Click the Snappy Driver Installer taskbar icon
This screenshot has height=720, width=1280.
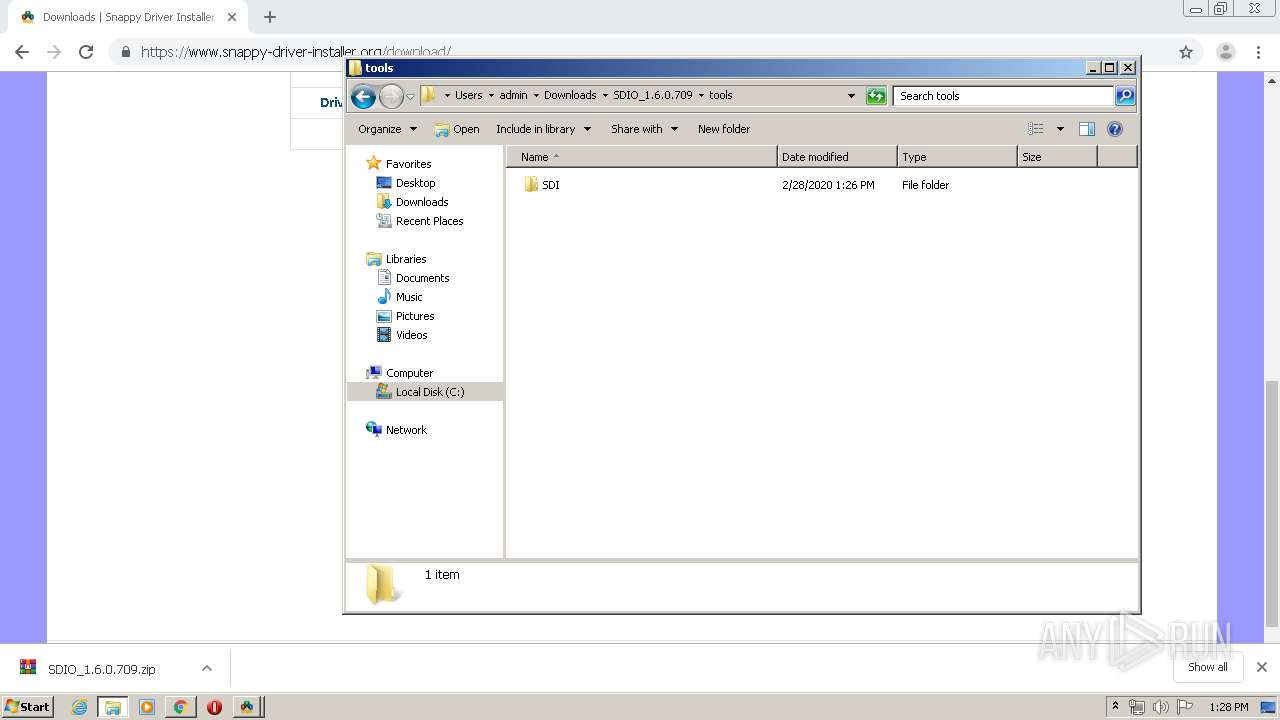tap(247, 707)
